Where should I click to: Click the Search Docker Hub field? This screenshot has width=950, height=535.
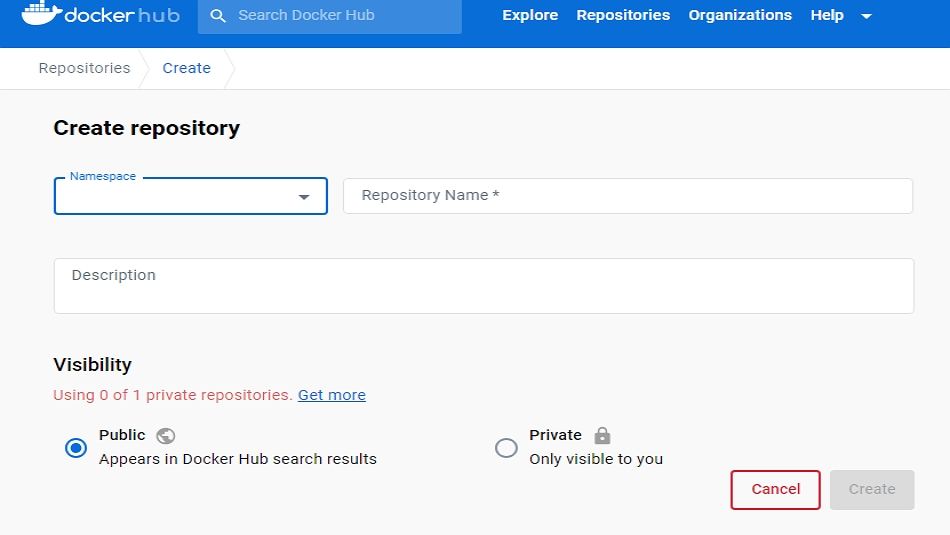(340, 16)
